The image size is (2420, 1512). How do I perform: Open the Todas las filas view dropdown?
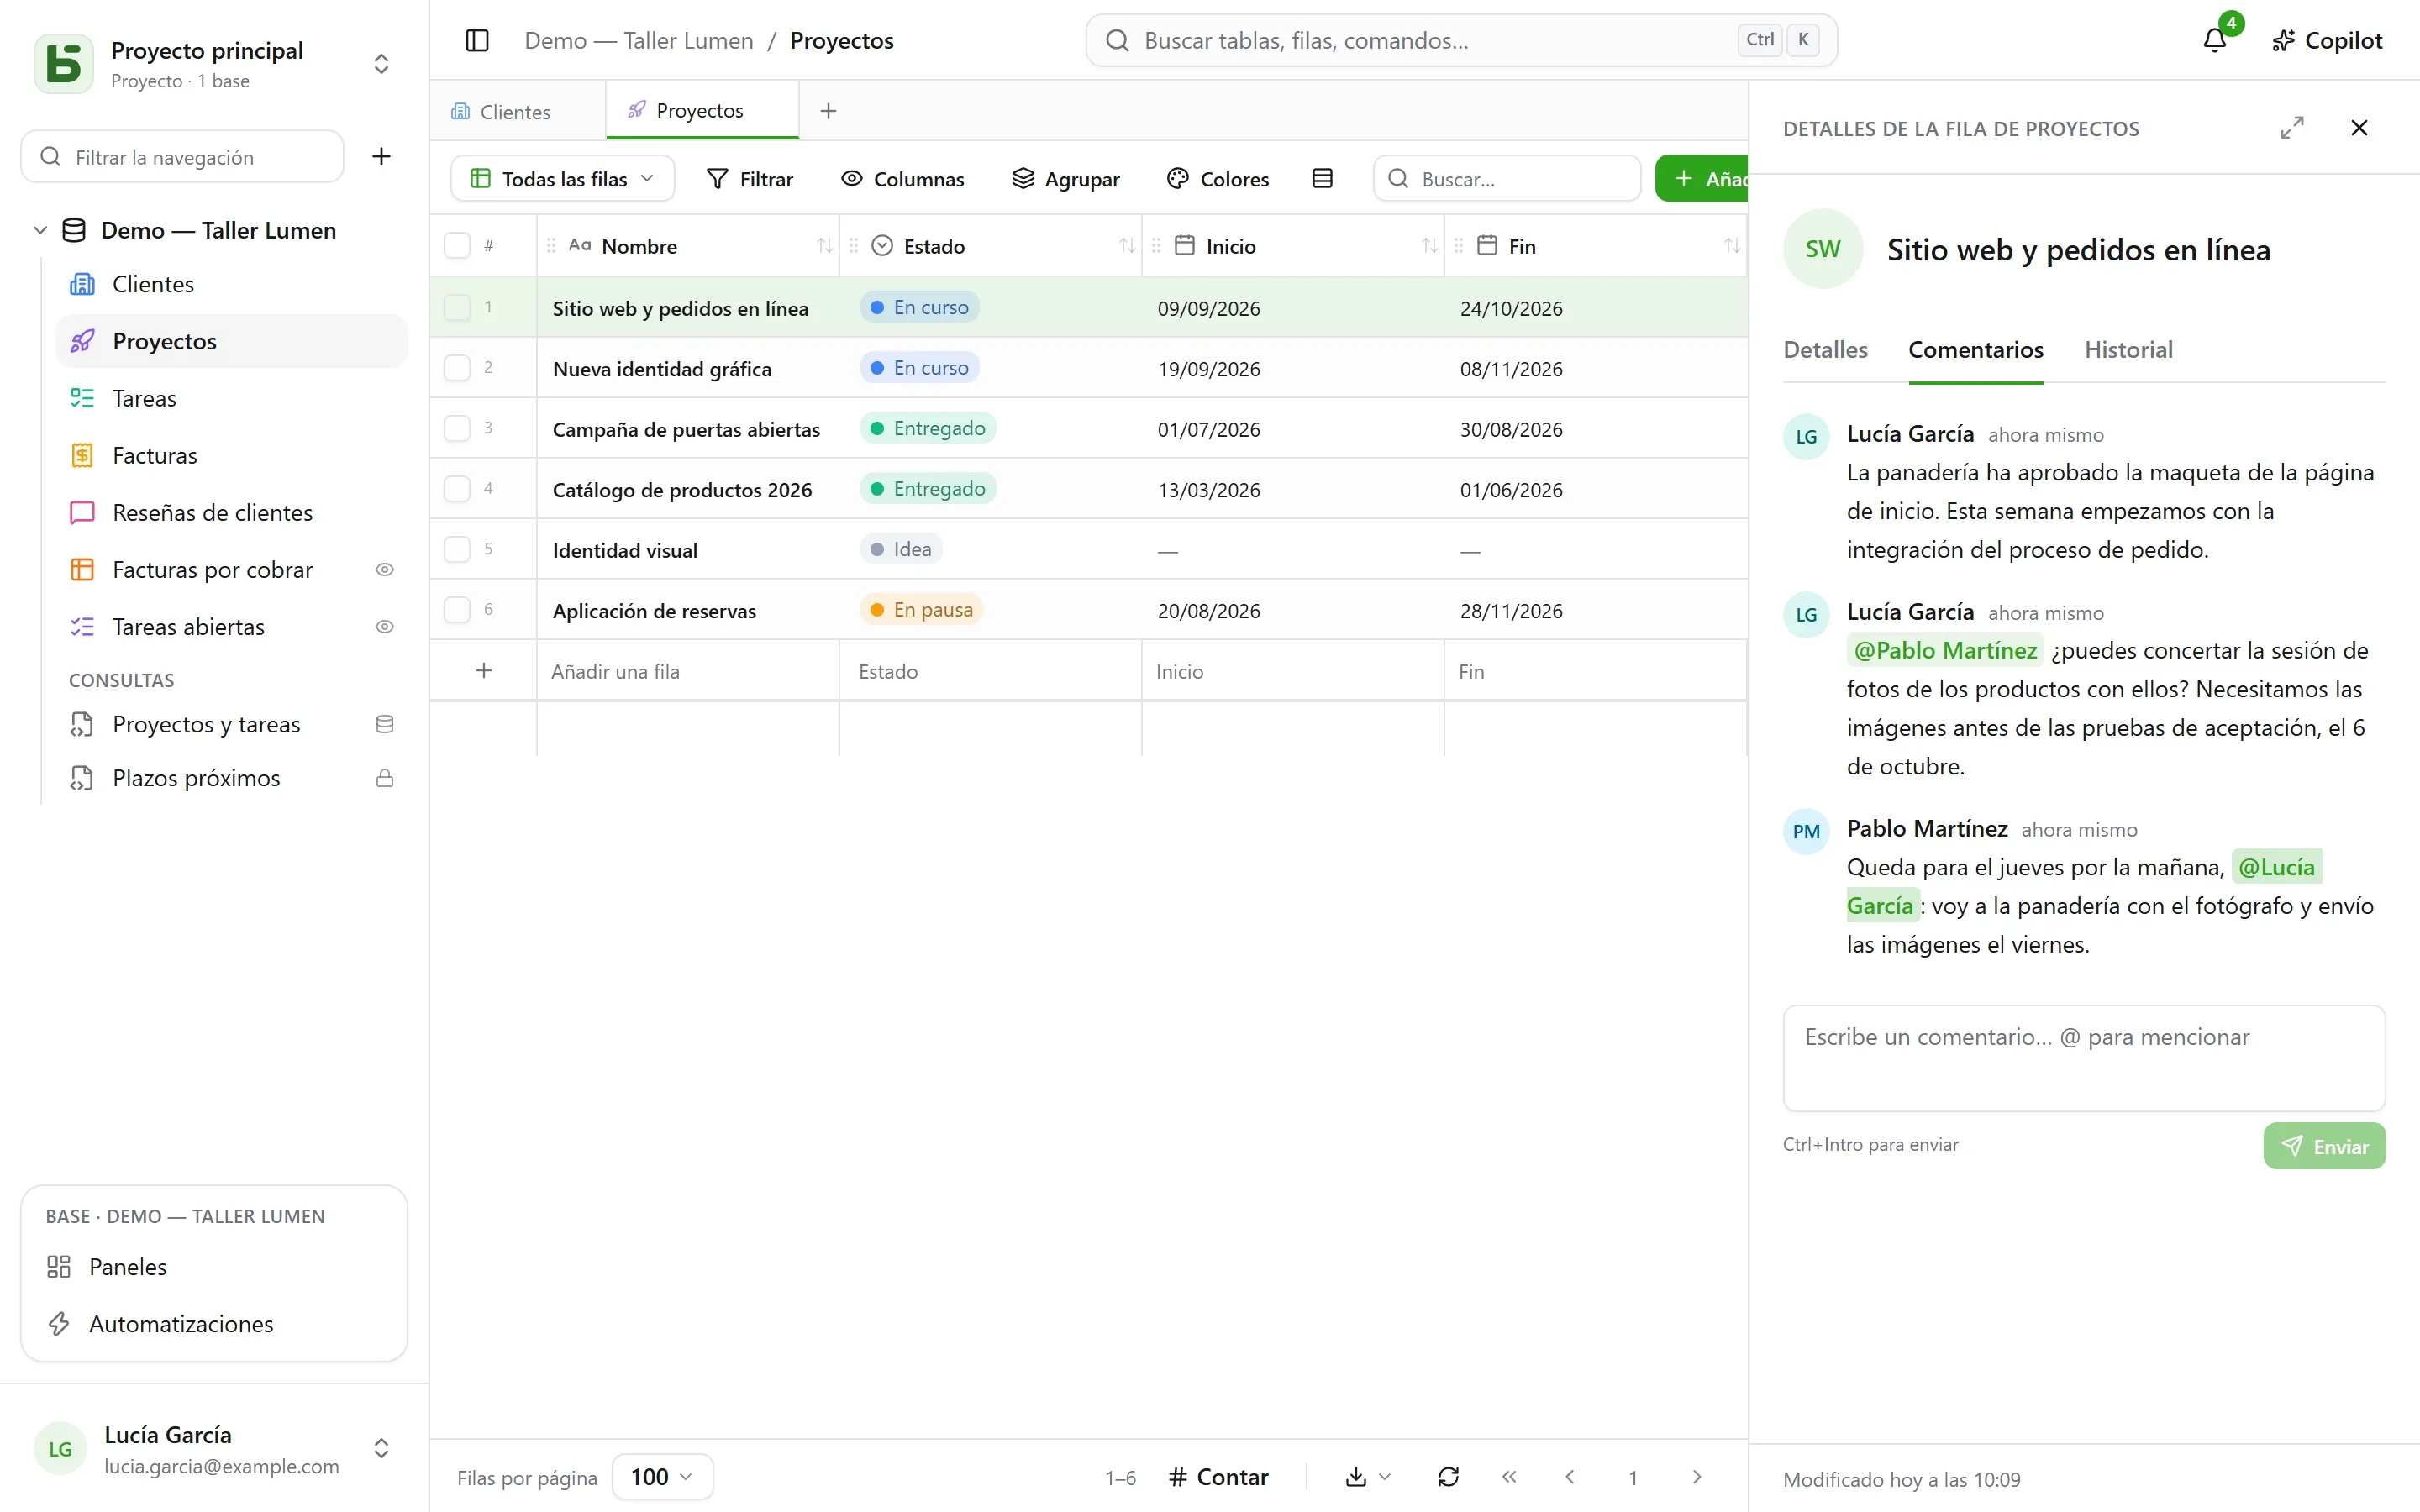click(563, 179)
